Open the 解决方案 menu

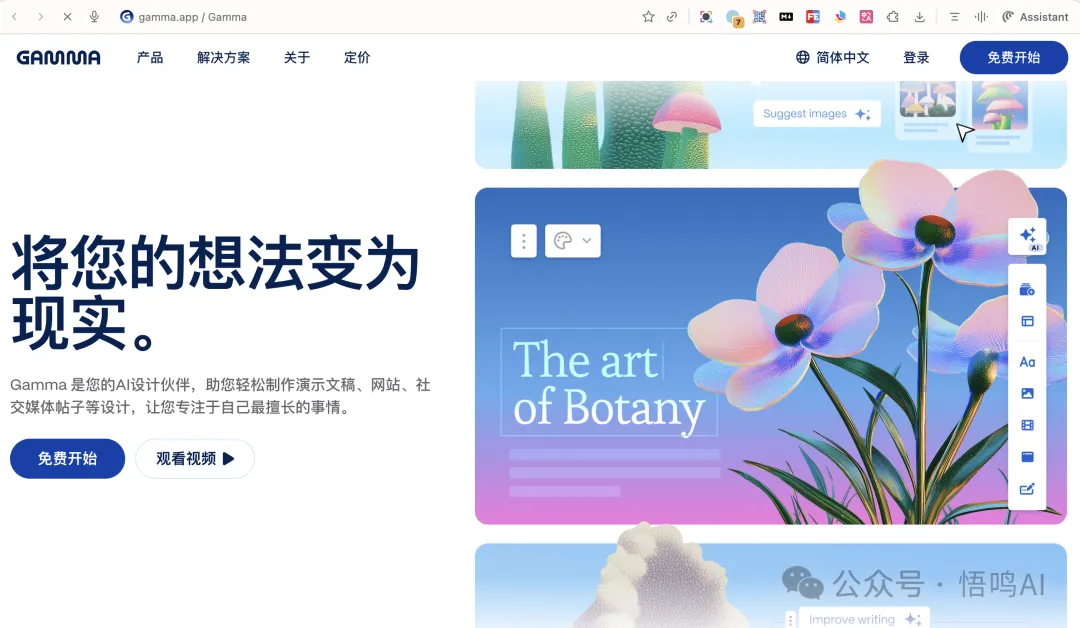223,58
